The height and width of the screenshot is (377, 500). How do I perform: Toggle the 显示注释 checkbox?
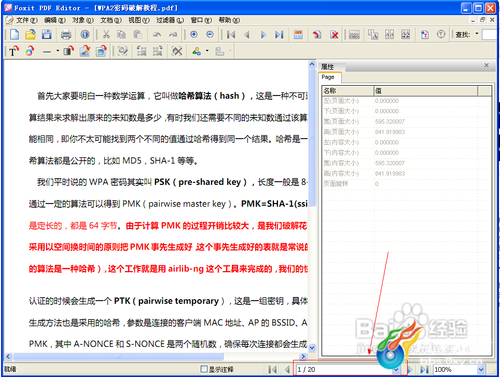pos(204,369)
